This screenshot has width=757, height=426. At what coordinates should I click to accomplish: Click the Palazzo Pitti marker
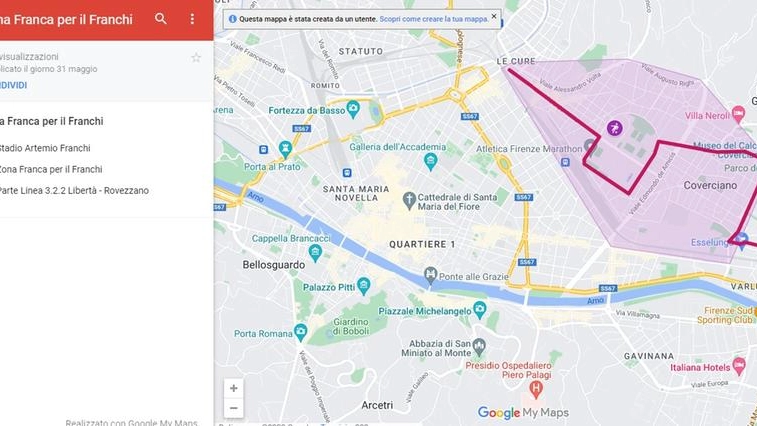pos(364,286)
